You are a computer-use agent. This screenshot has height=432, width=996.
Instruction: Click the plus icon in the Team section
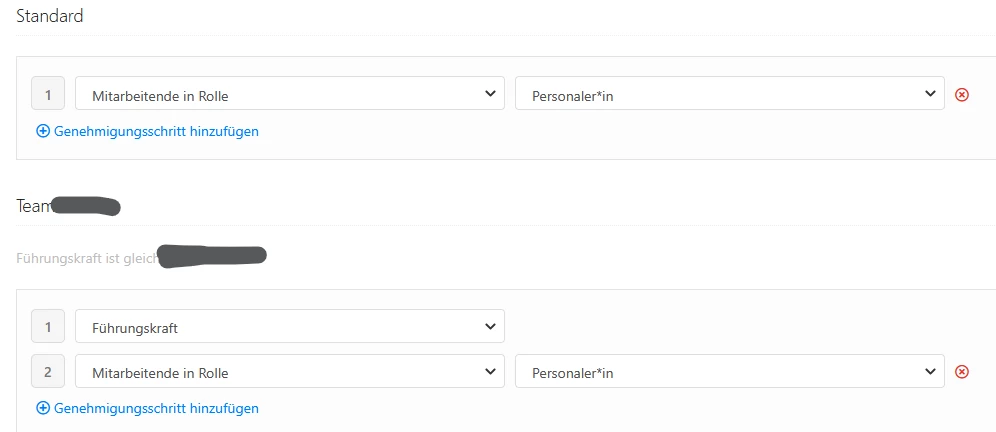43,408
